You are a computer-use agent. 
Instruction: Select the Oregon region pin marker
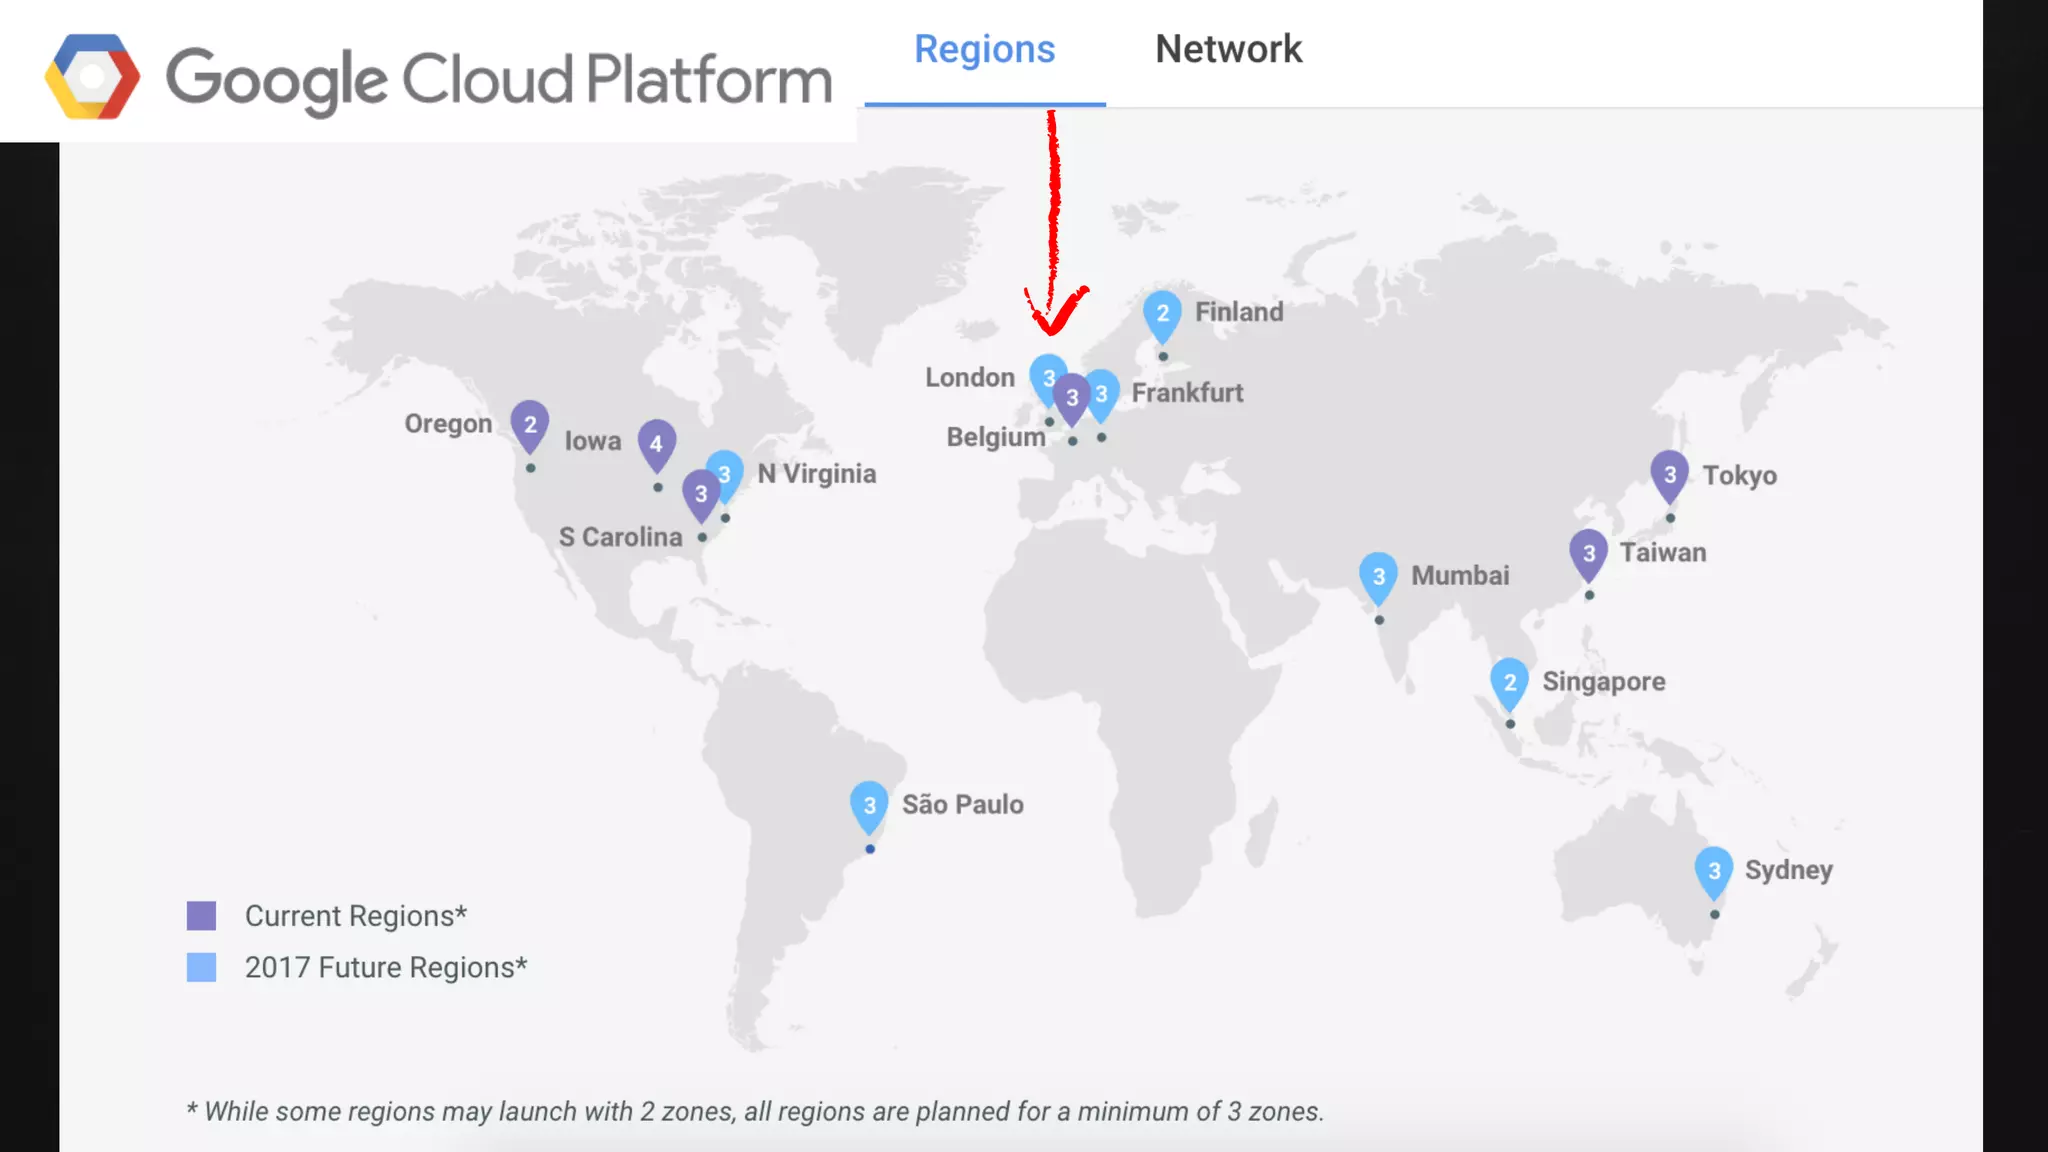[x=530, y=424]
